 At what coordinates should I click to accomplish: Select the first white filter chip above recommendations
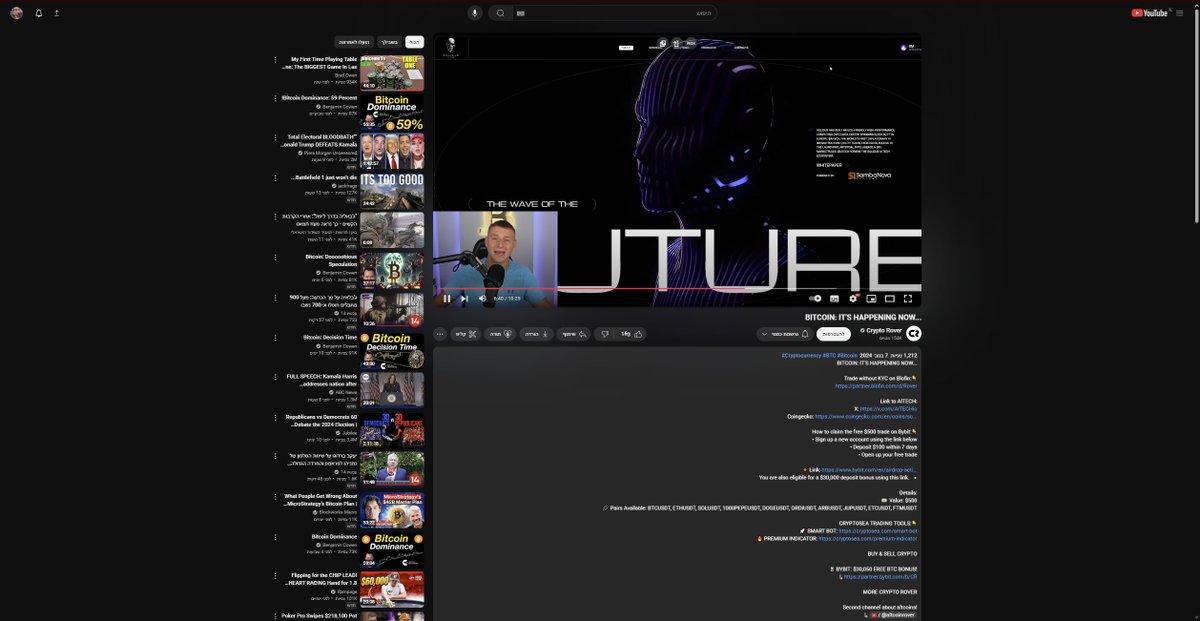click(x=415, y=42)
